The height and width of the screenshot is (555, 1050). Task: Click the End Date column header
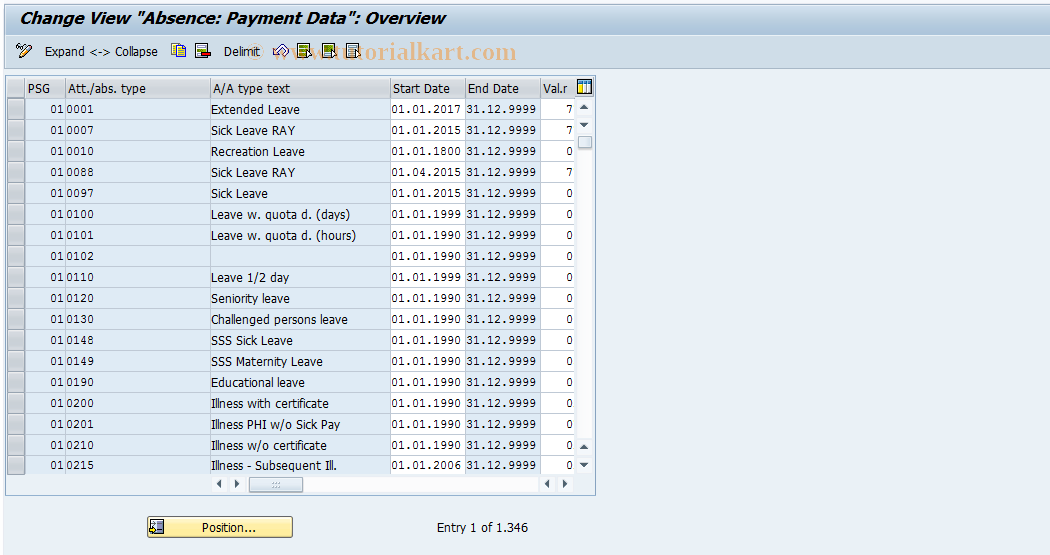[x=502, y=88]
